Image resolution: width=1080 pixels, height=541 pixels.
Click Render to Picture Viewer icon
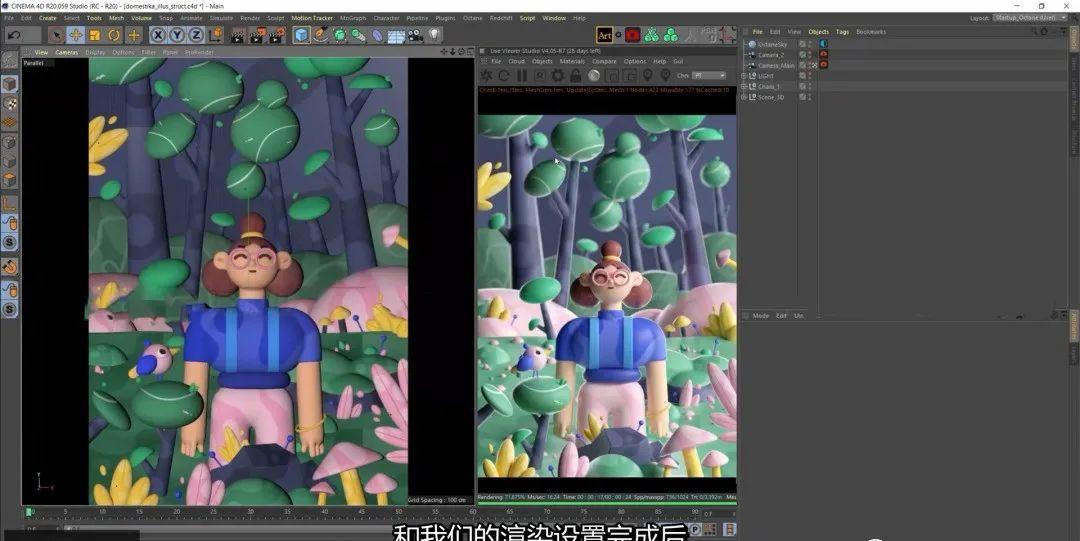click(258, 35)
